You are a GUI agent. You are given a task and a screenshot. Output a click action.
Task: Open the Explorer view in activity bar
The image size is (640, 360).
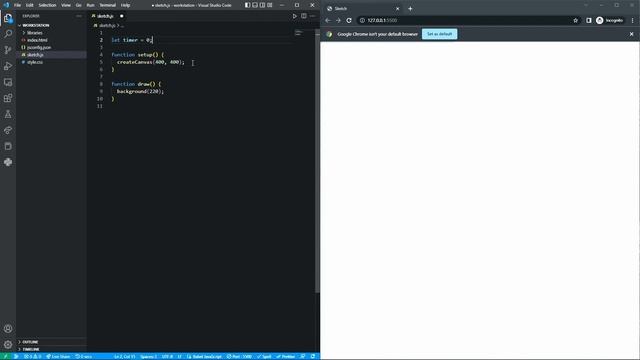coord(8,18)
